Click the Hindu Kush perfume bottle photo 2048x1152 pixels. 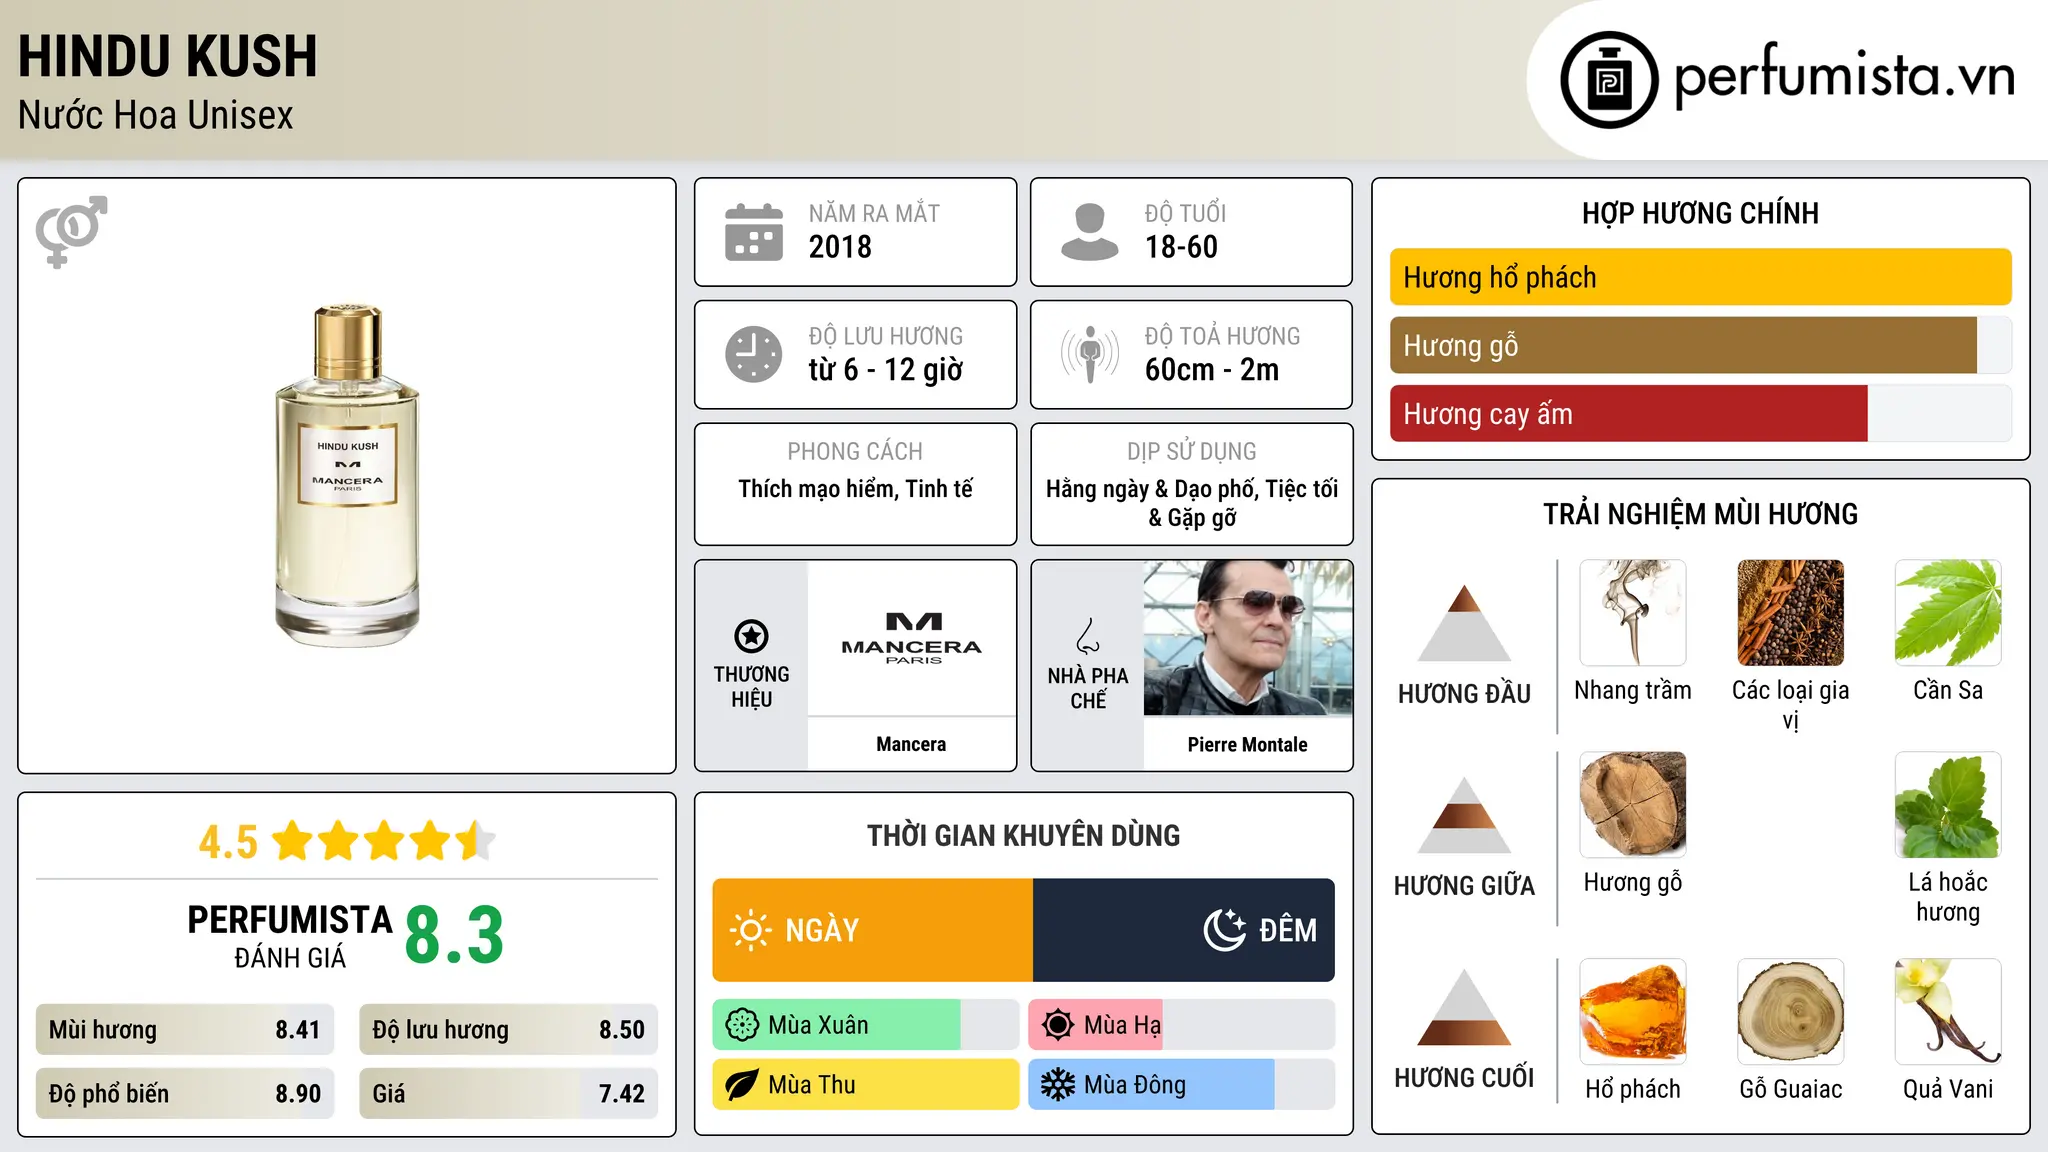[347, 476]
